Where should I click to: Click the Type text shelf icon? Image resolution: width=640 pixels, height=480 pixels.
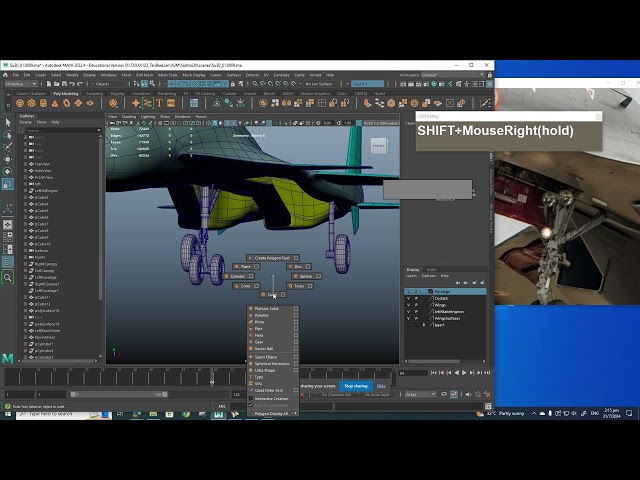coord(159,103)
